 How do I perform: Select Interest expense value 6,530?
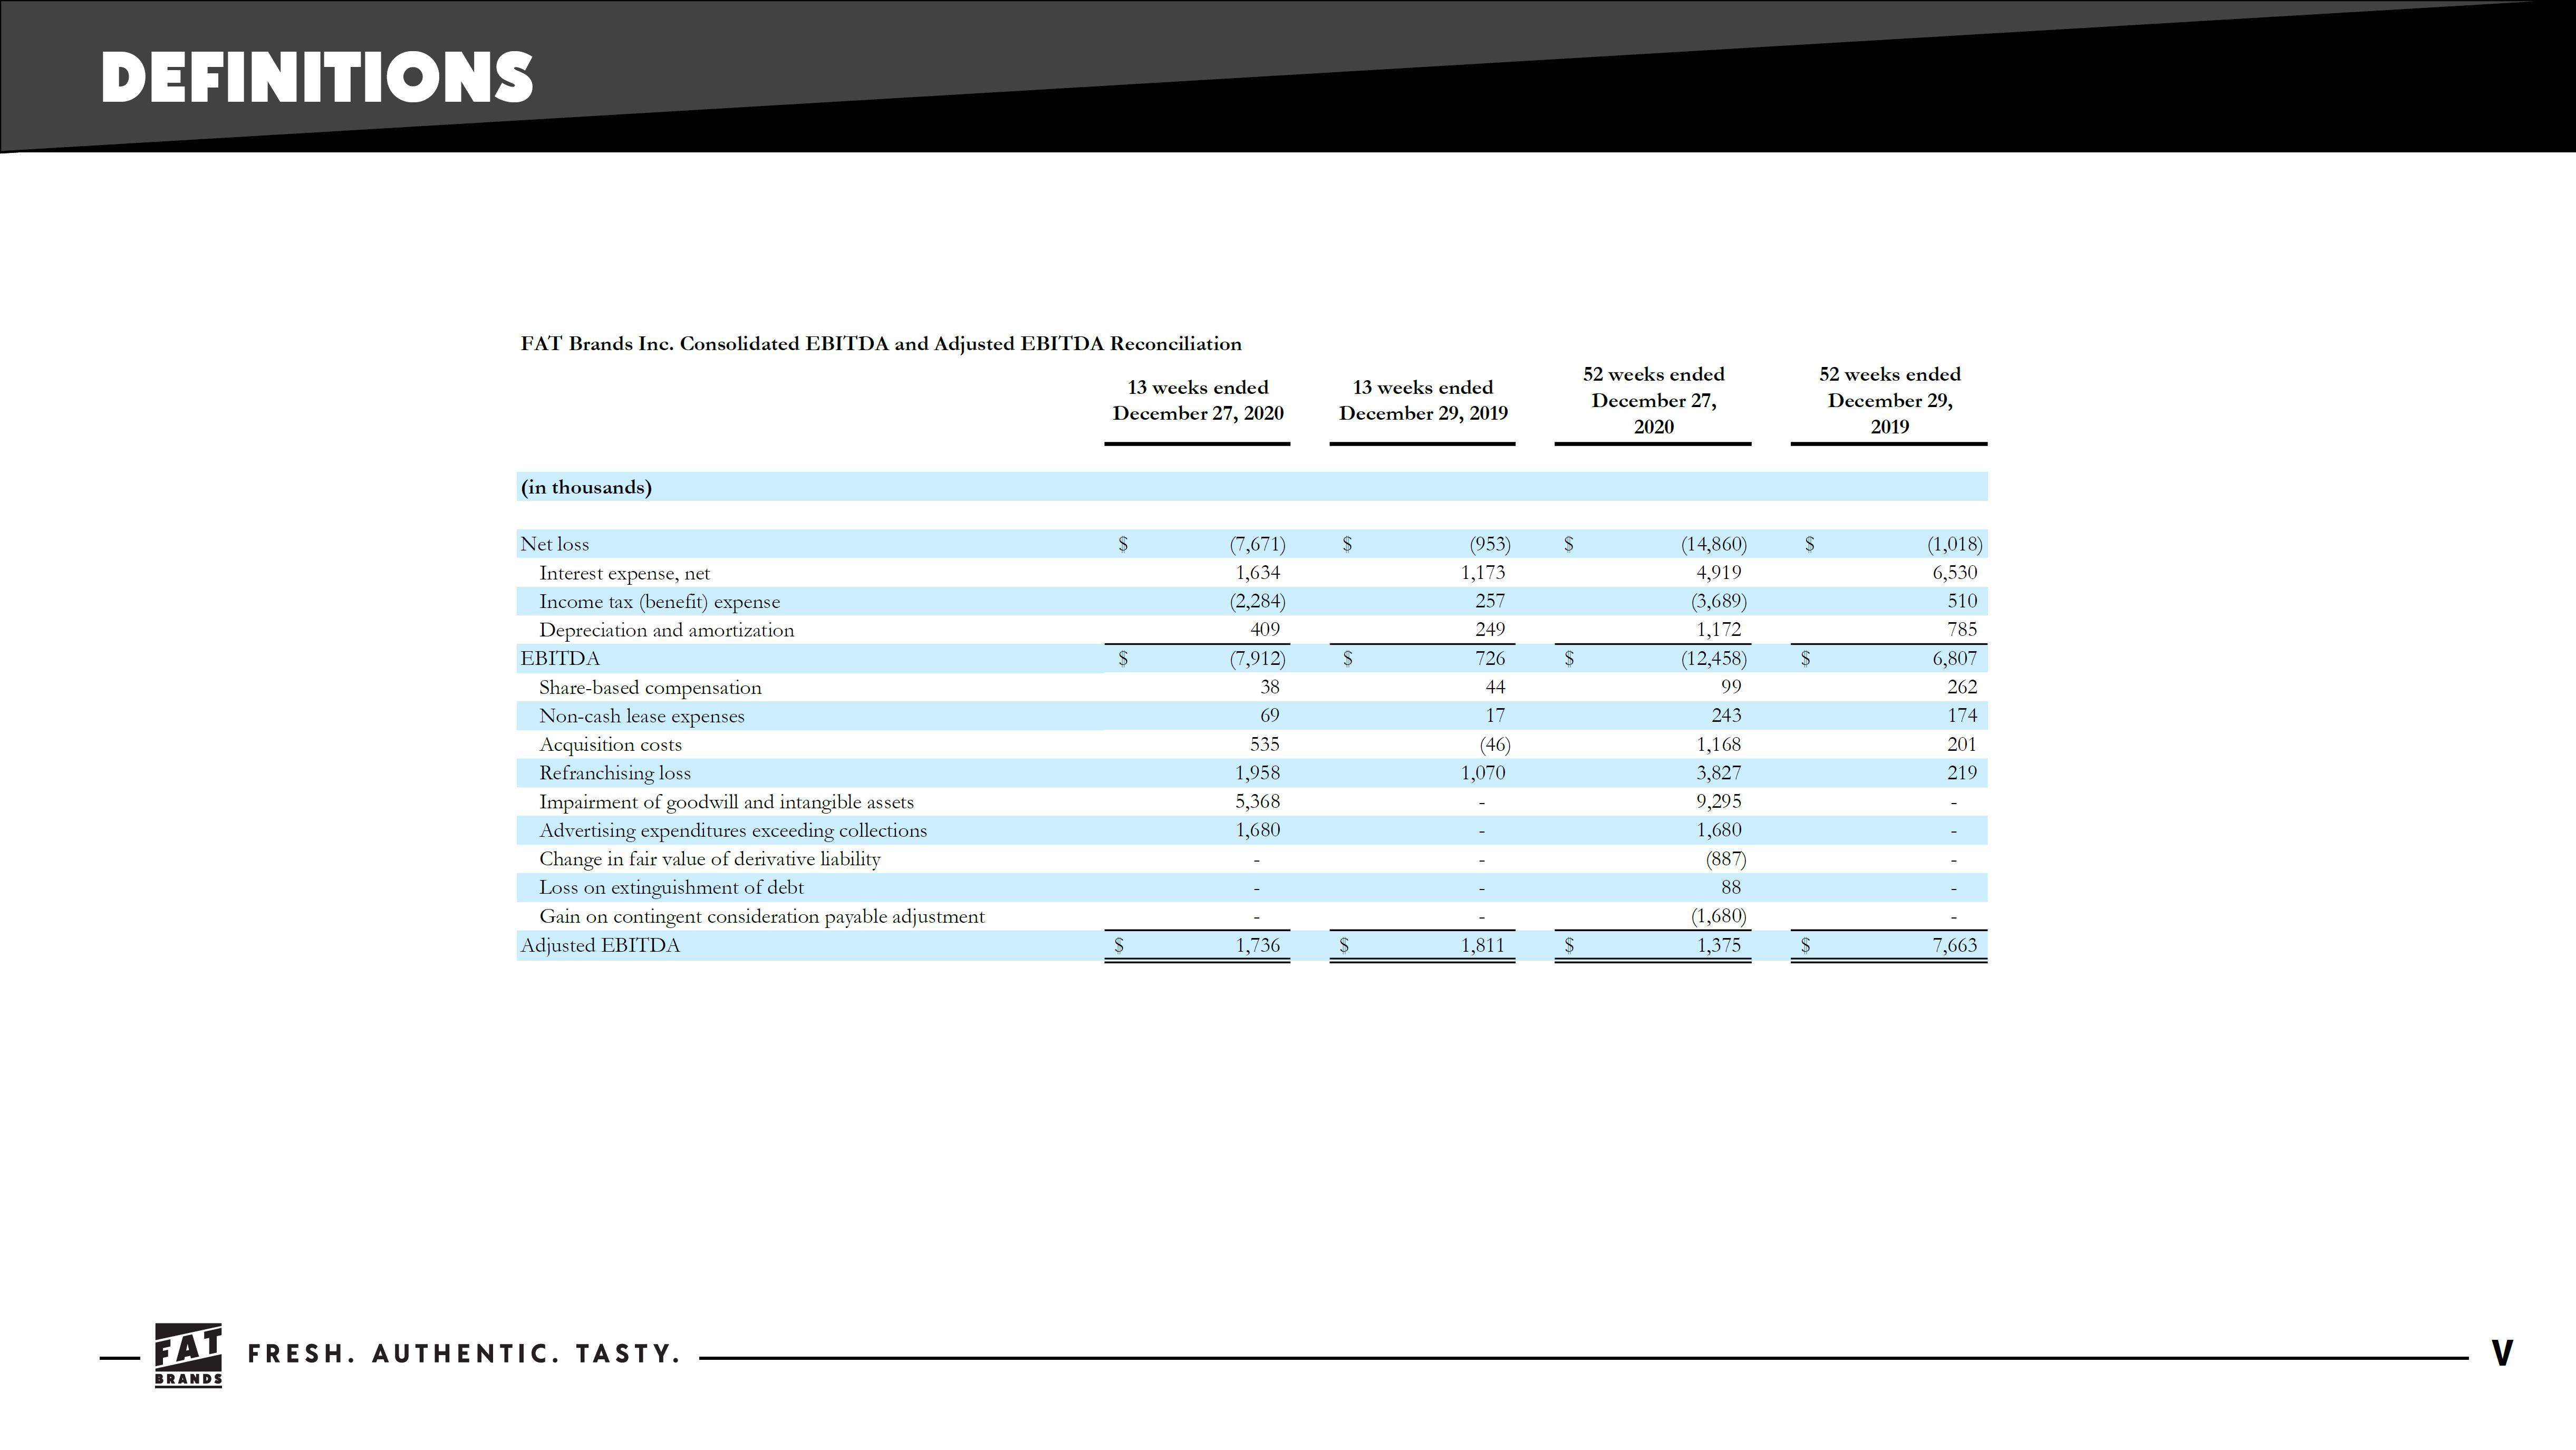pyautogui.click(x=1954, y=572)
